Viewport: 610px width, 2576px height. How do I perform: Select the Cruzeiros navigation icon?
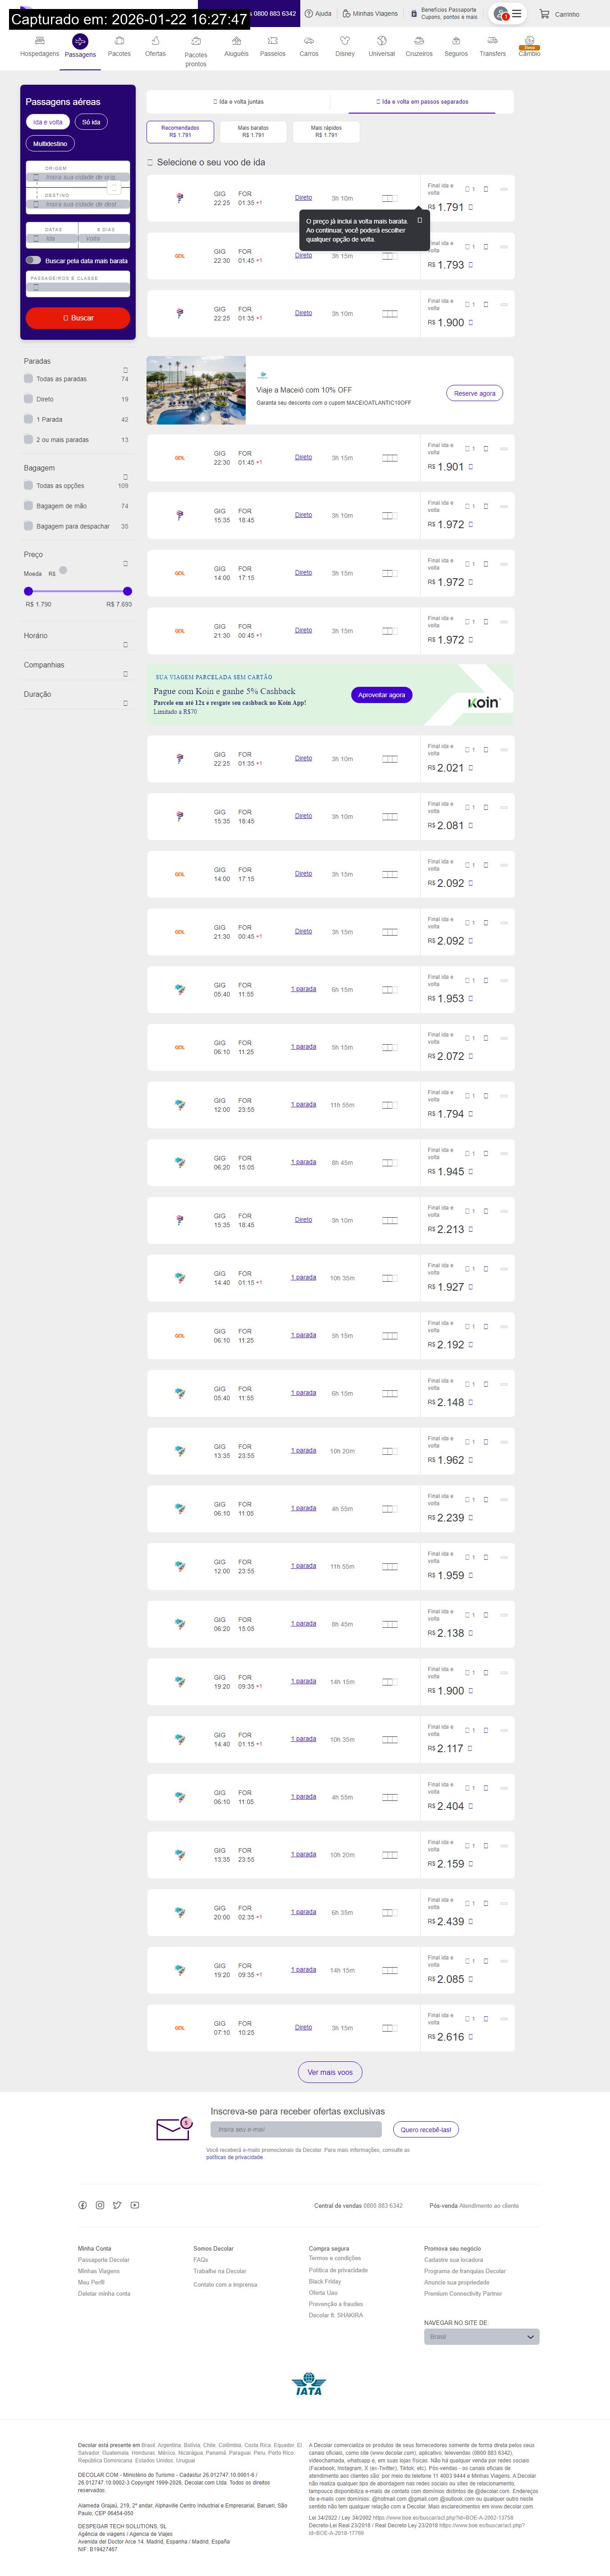[419, 41]
